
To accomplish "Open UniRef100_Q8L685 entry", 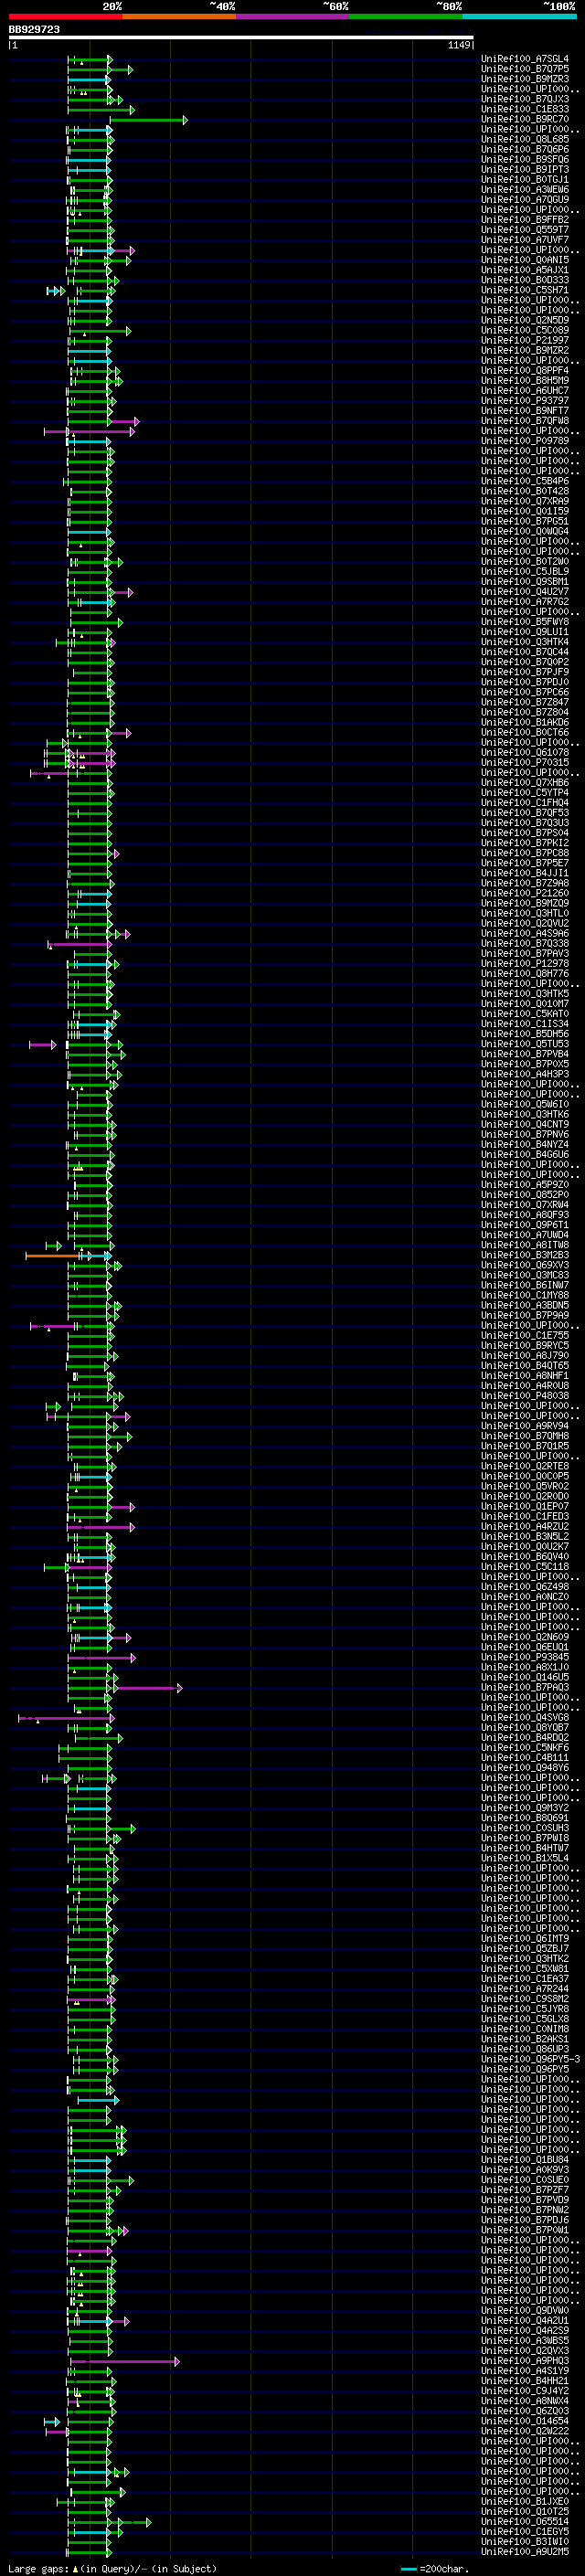I will [525, 139].
